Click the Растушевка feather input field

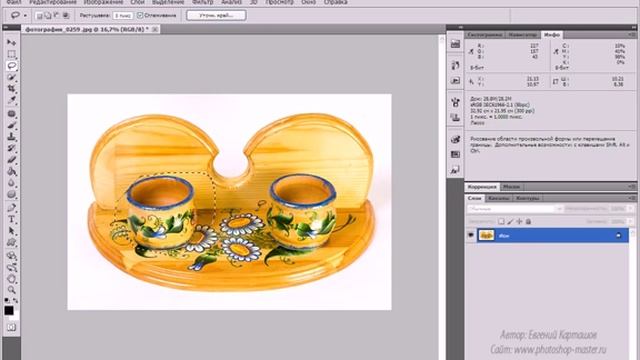coord(122,16)
